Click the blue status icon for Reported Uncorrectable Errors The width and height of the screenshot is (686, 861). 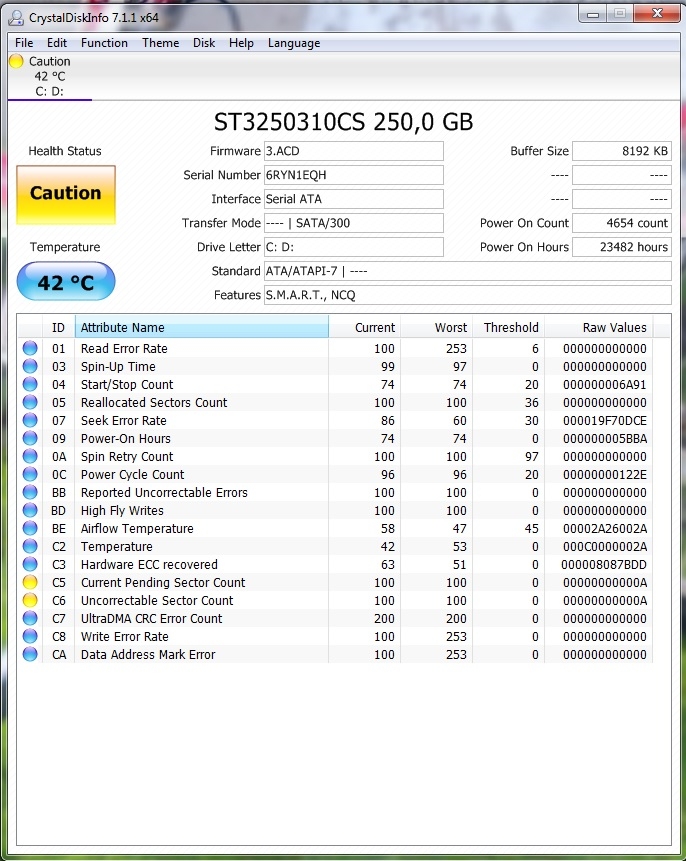pyautogui.click(x=30, y=492)
